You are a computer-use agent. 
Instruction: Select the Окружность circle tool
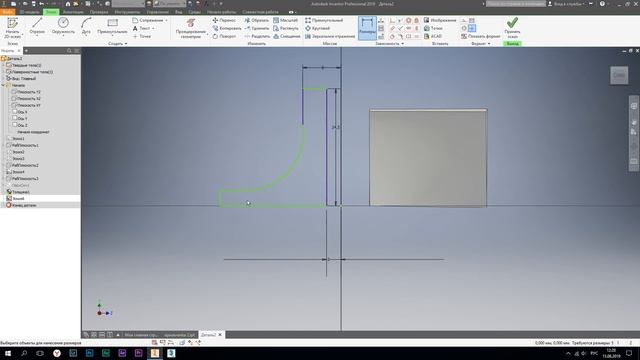coord(63,27)
